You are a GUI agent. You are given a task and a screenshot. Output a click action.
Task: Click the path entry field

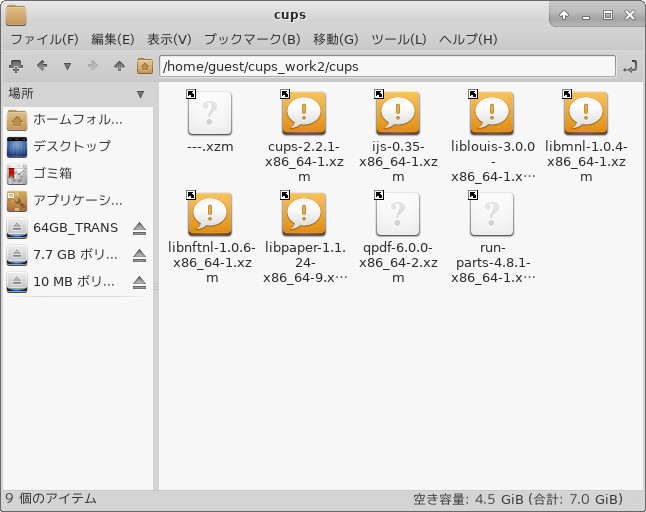pyautogui.click(x=387, y=66)
